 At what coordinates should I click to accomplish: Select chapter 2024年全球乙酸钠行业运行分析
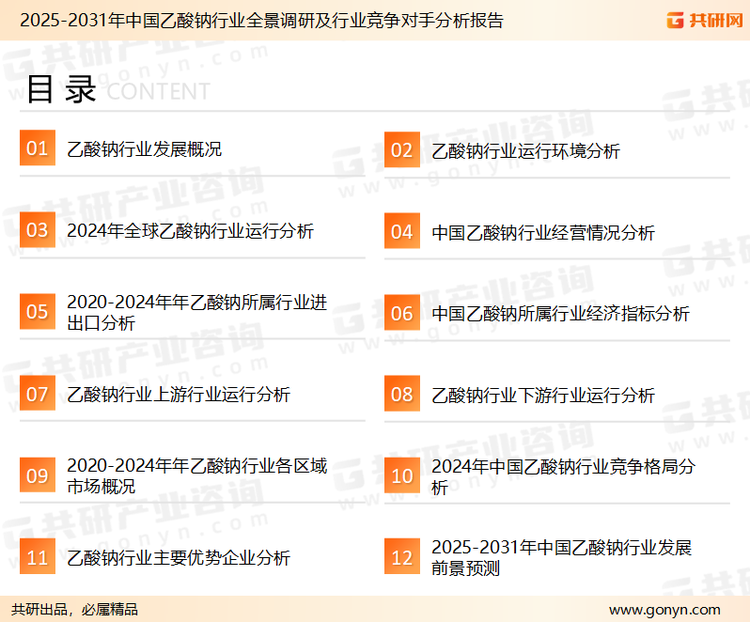pos(190,231)
